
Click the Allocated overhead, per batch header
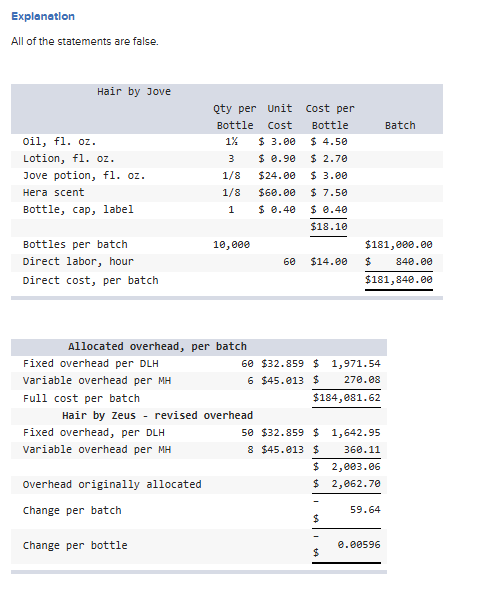[158, 346]
